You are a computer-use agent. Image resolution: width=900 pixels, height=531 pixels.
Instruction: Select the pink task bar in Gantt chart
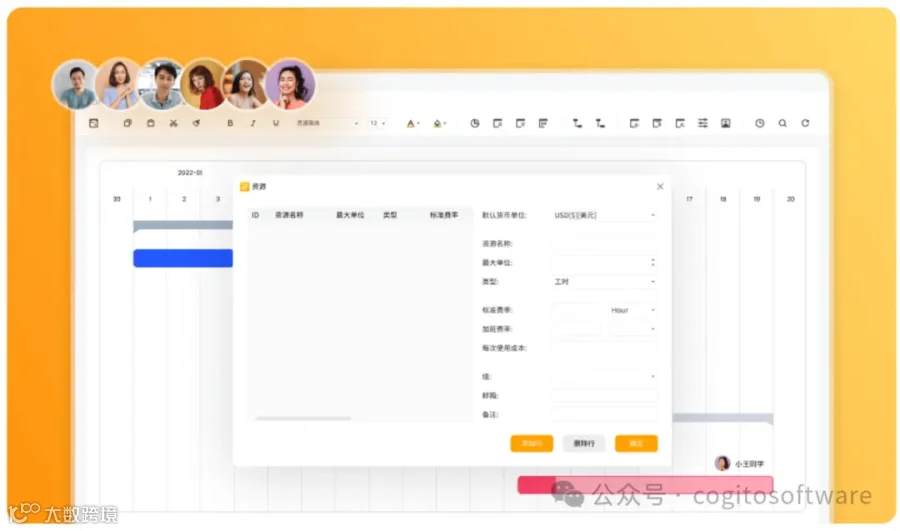(645, 485)
